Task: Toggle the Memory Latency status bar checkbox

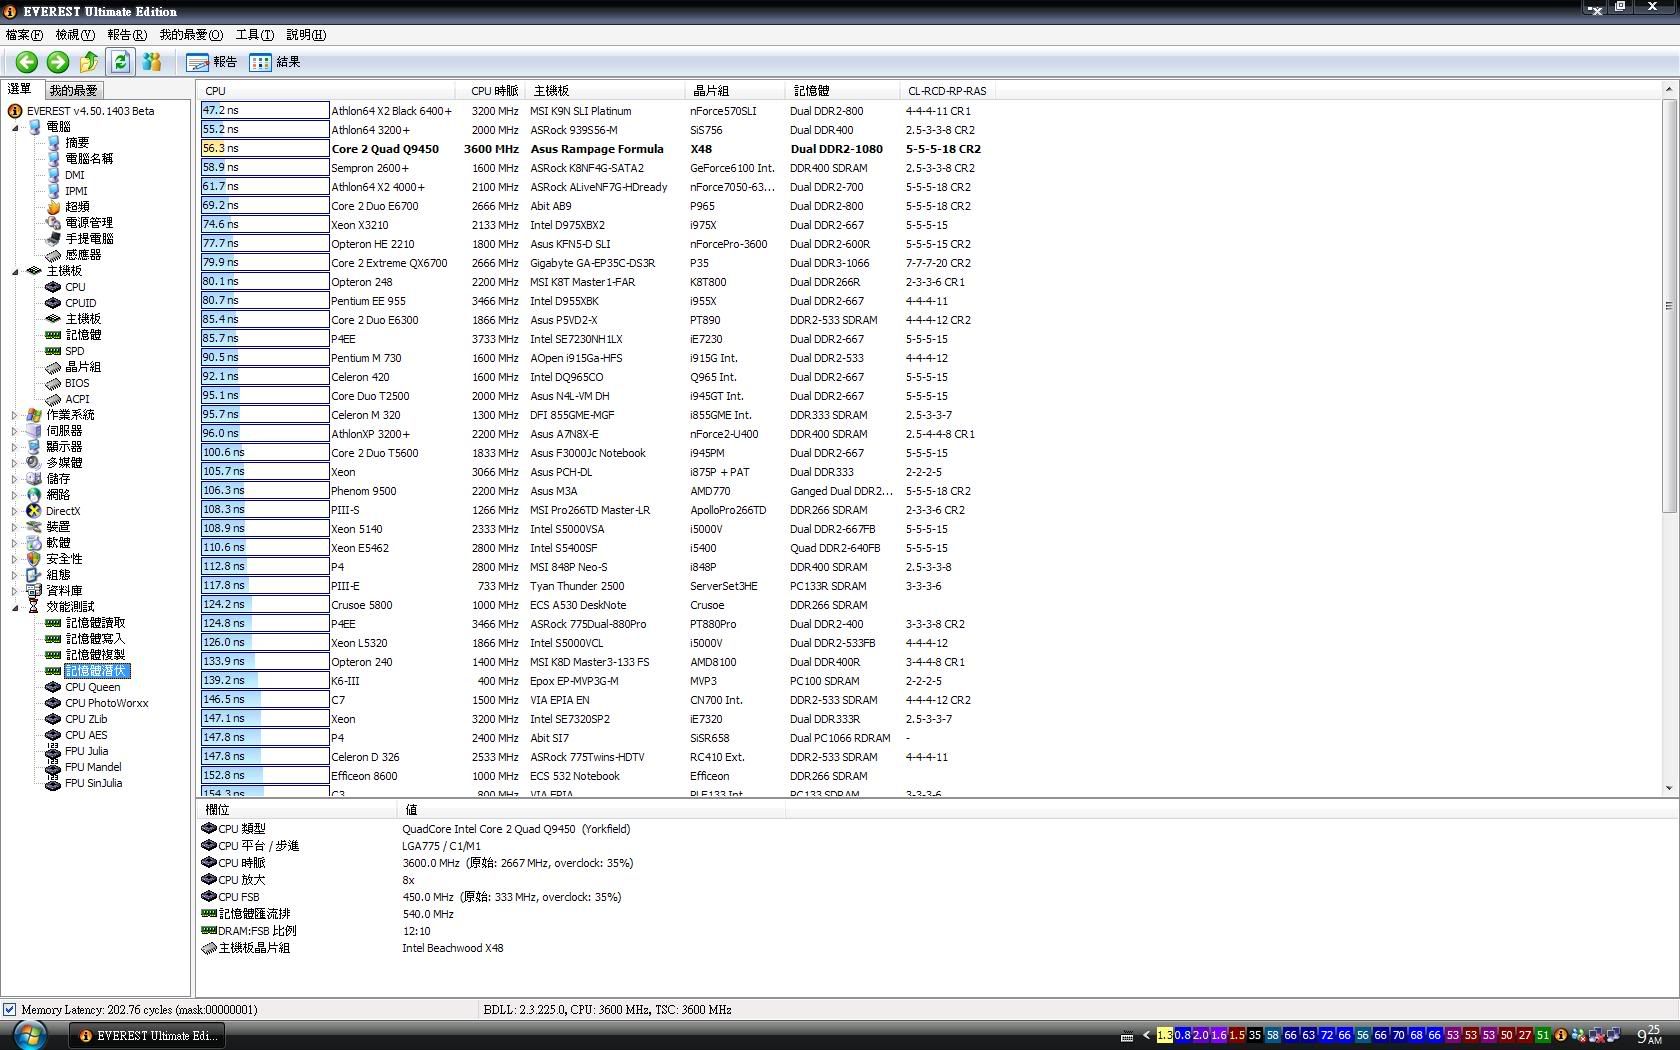Action: point(9,1010)
